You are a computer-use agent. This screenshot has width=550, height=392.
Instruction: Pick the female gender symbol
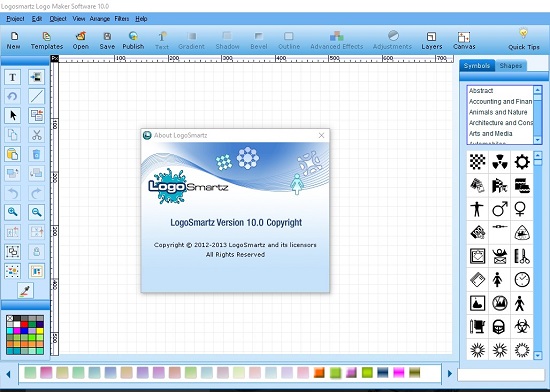click(x=520, y=209)
